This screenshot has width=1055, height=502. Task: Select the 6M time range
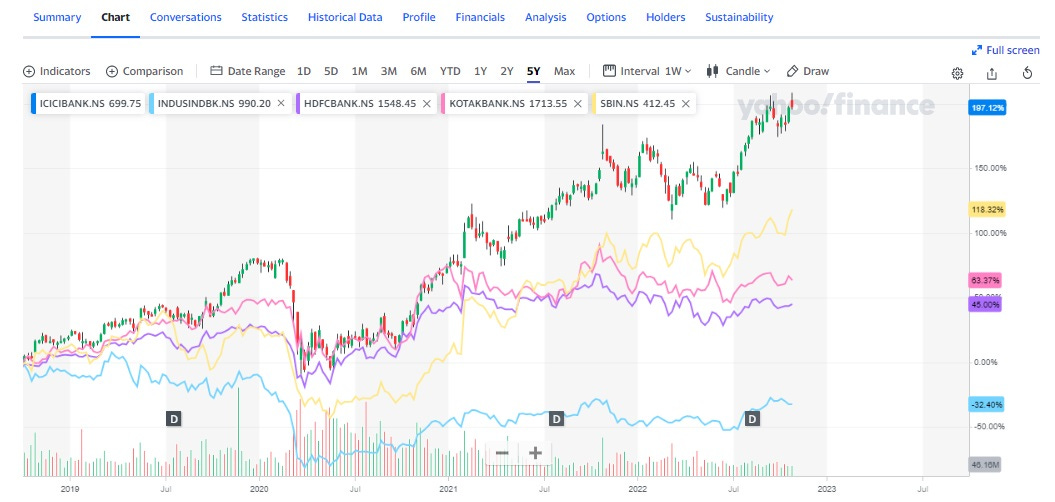(419, 71)
